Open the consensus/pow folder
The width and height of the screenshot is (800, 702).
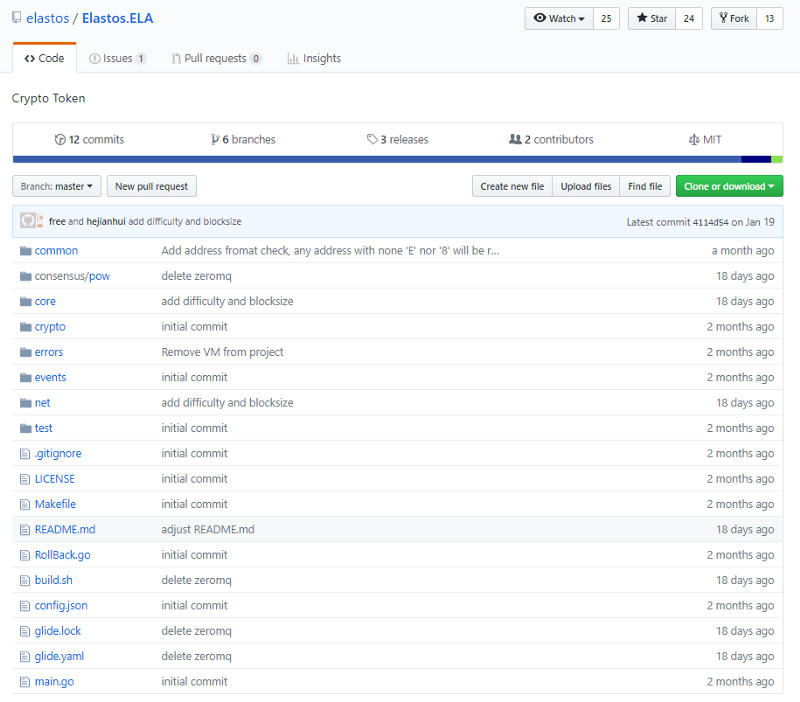point(72,276)
